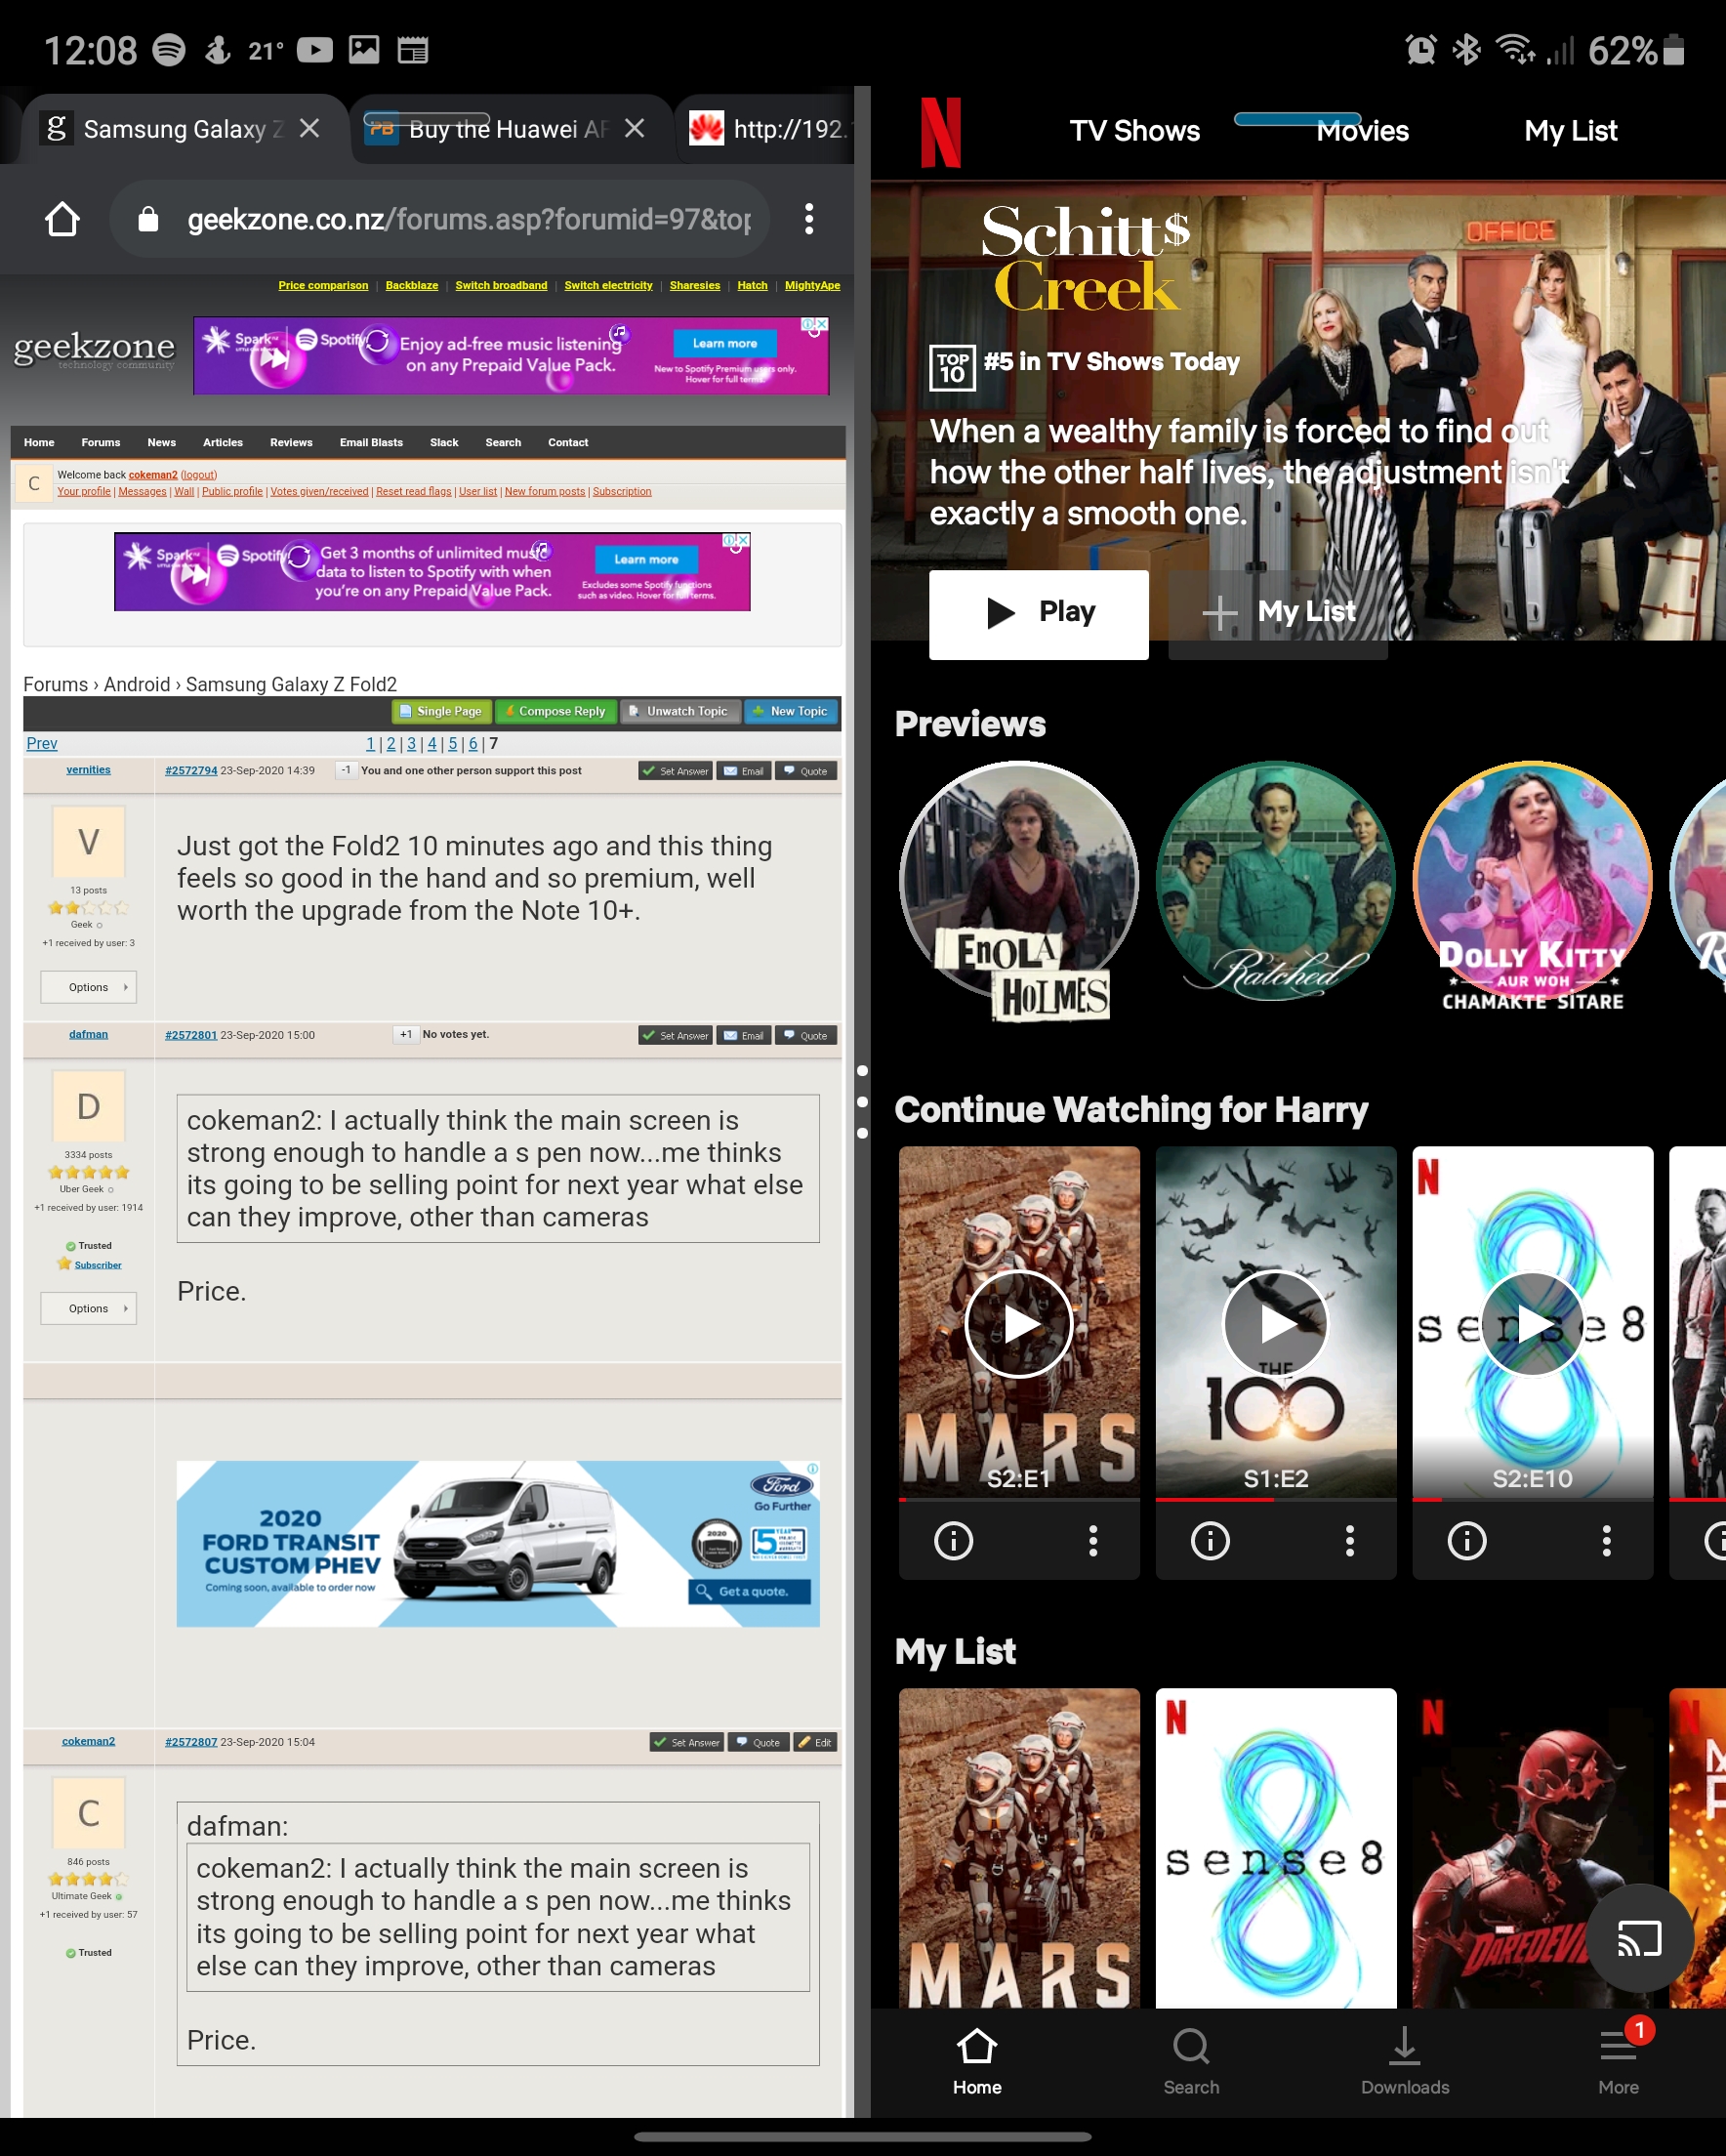1726x2156 pixels.
Task: Expand Options dropdown under dafman profile
Action: [x=89, y=1308]
